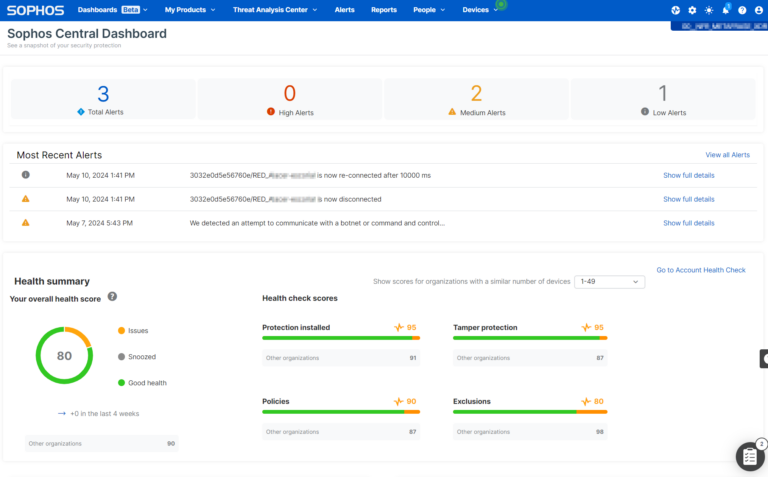Screen dimensions: 768x477
Task: Open the globe icon in header
Action: (675, 10)
